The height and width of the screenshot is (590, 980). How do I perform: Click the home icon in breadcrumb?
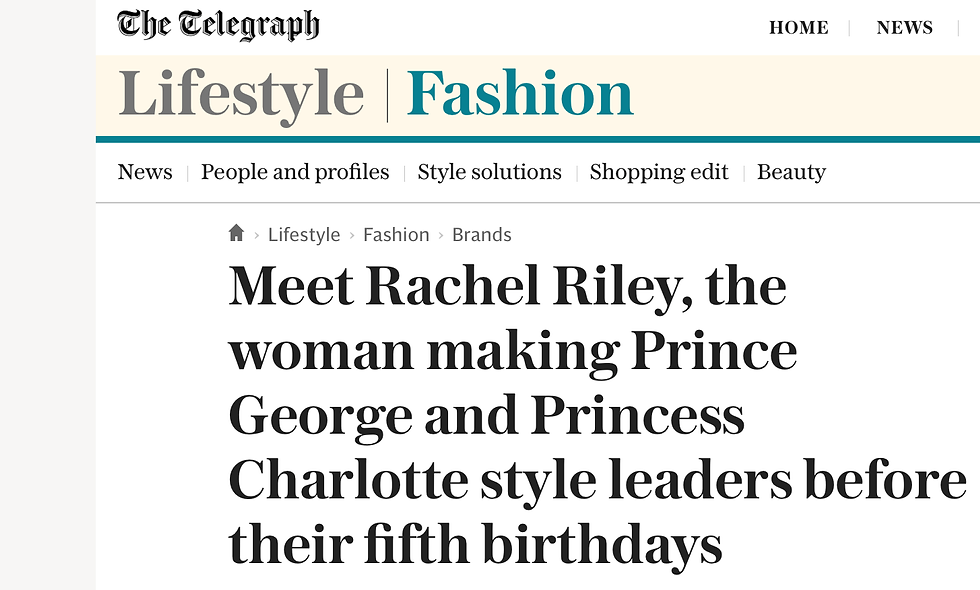236,234
